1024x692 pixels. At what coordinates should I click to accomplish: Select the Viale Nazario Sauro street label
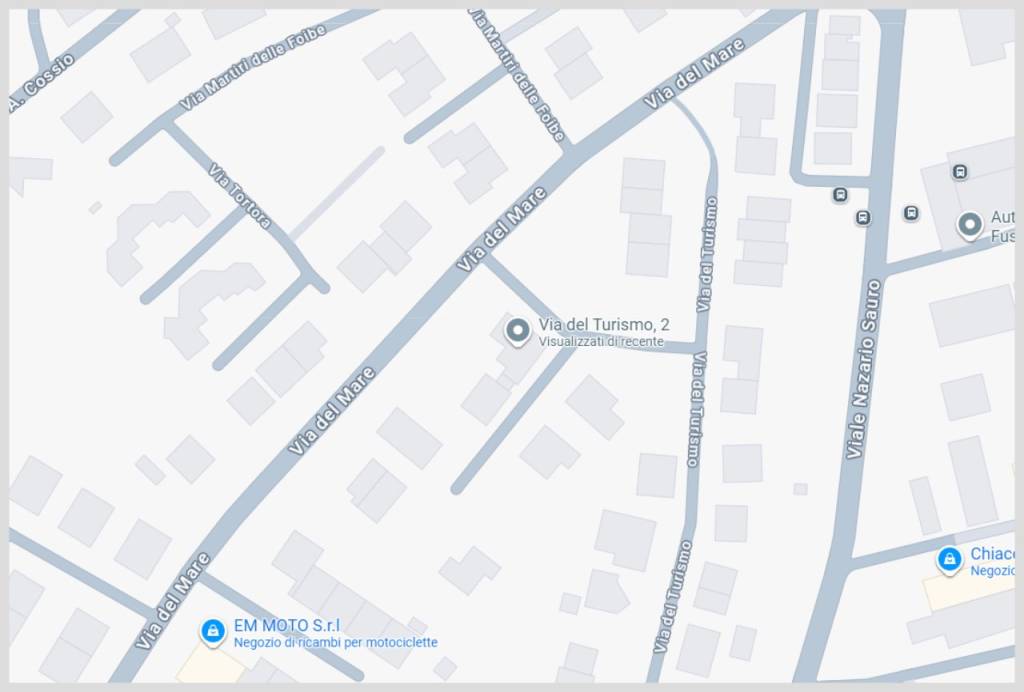click(x=864, y=369)
